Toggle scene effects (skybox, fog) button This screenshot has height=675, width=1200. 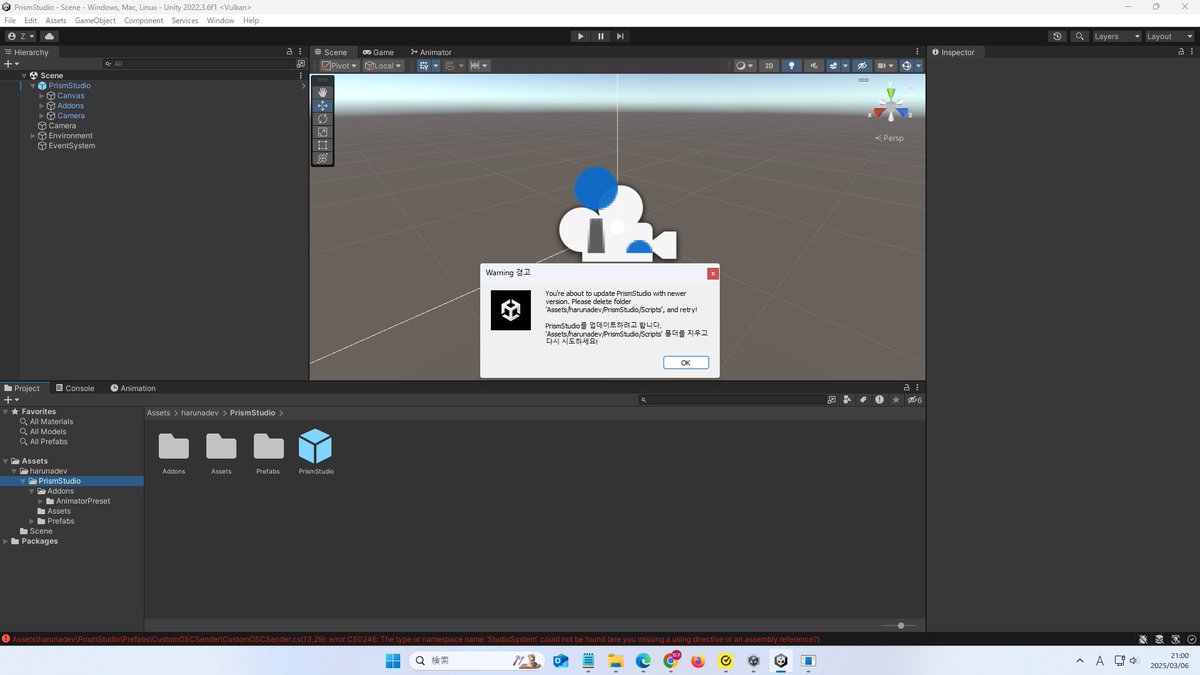[835, 65]
